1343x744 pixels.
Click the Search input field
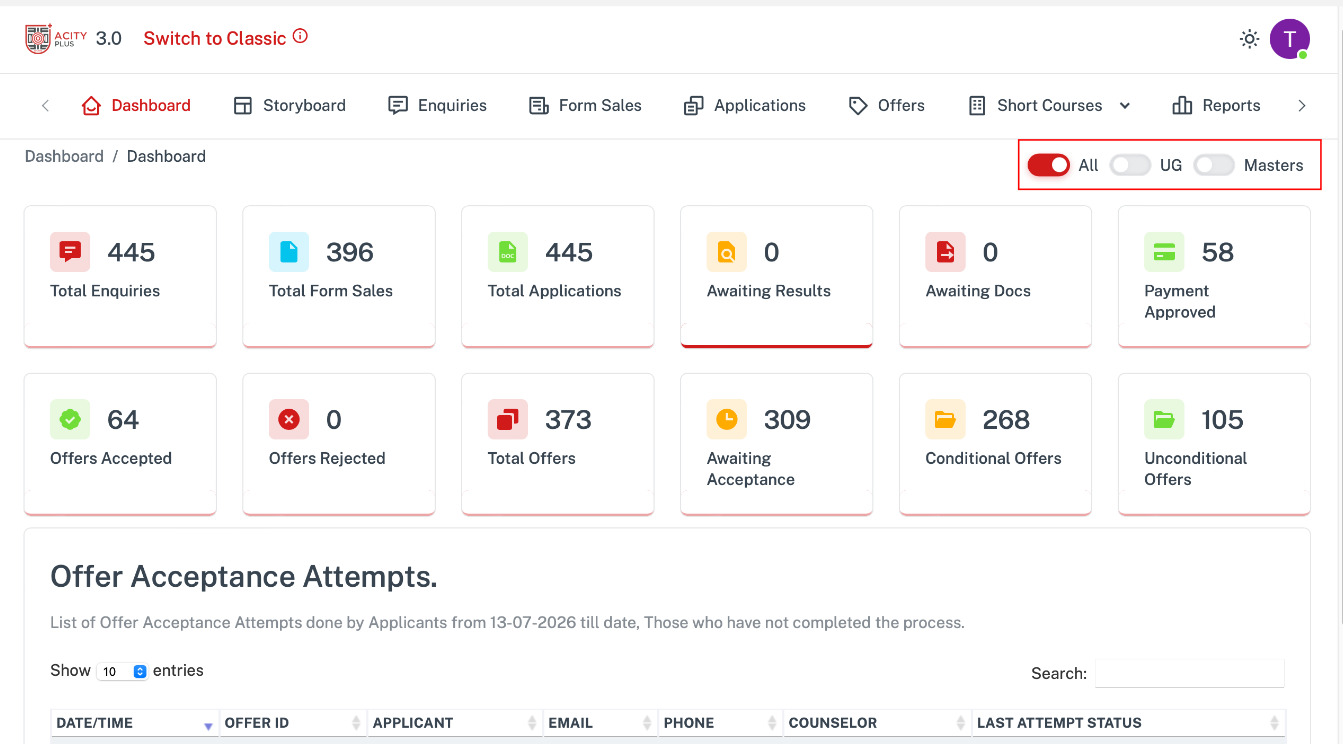pos(1190,673)
